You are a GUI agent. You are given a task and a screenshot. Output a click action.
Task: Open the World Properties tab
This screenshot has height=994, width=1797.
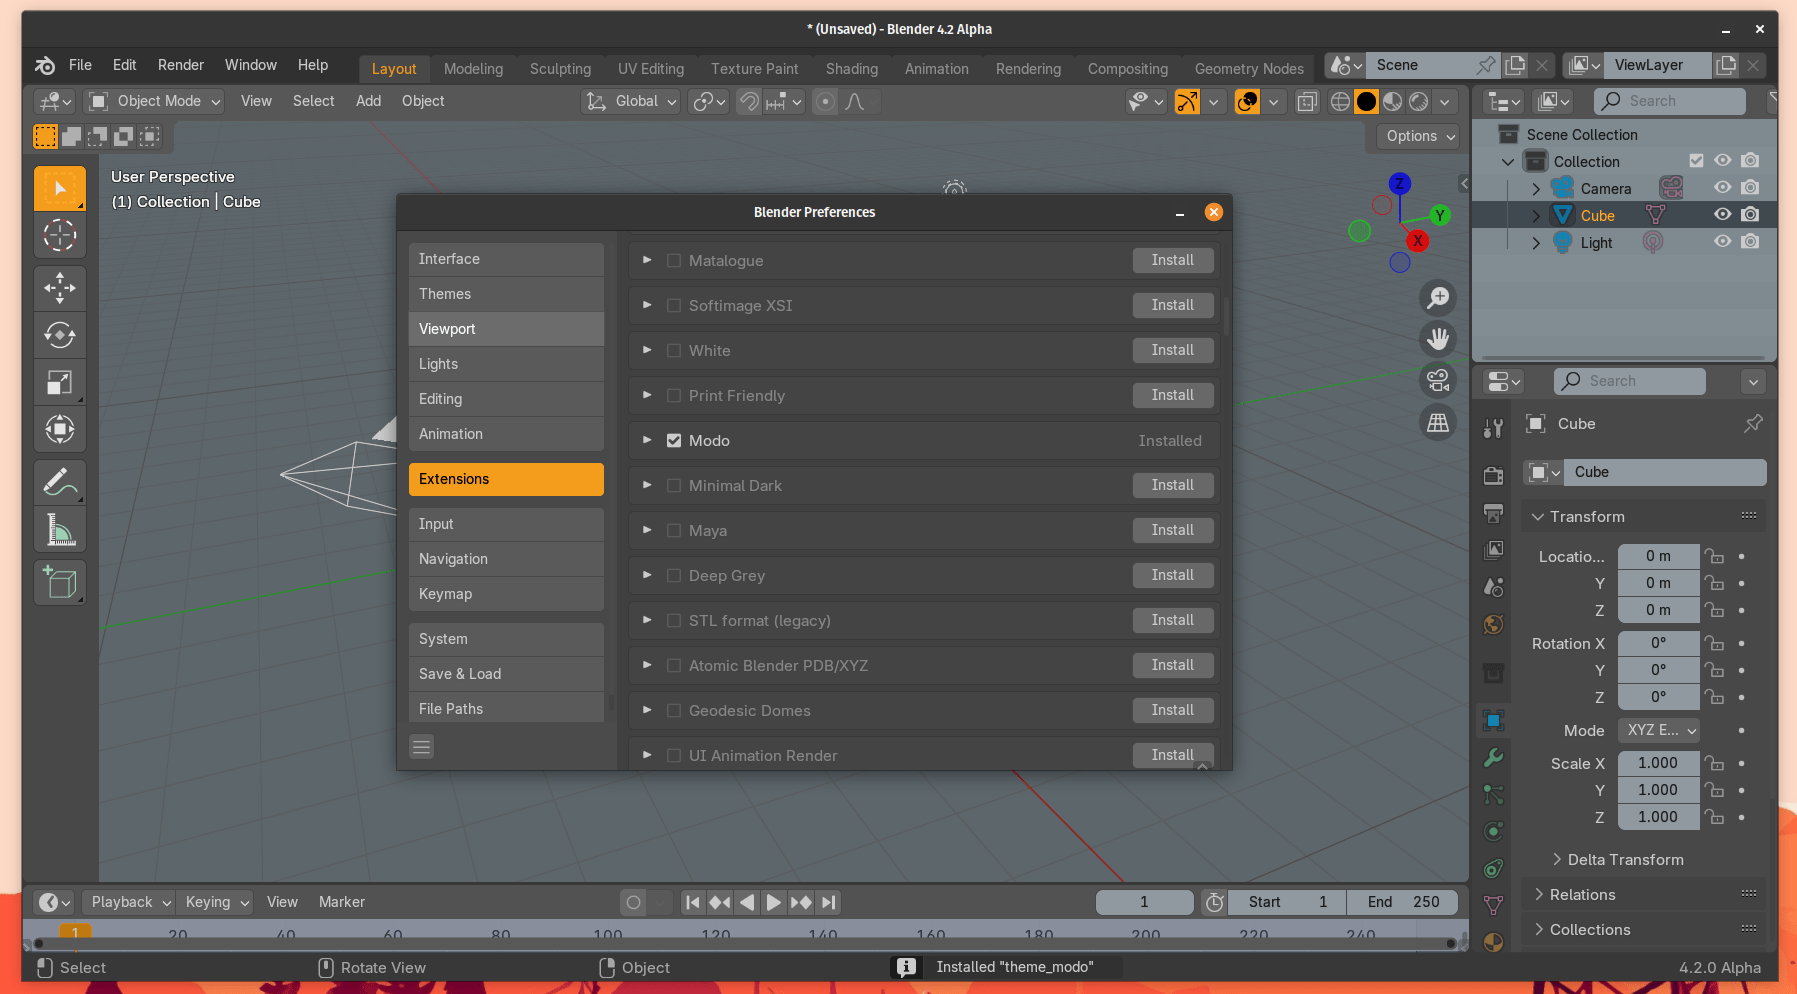[1493, 624]
